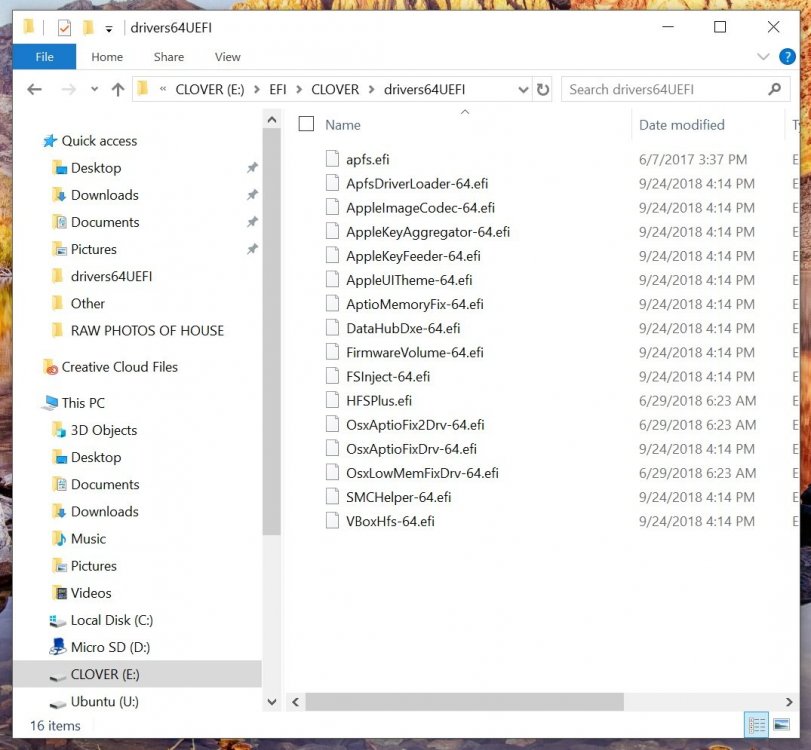Click the New folder icon in the title bar

point(88,27)
